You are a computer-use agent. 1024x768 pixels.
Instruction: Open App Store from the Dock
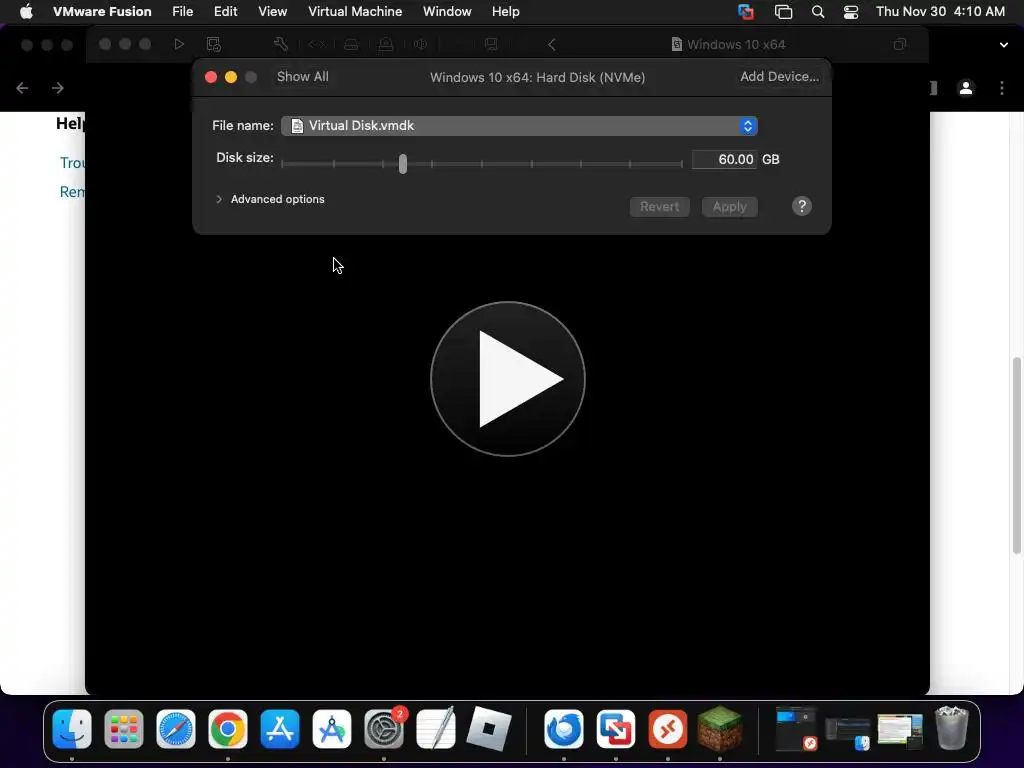(x=280, y=728)
